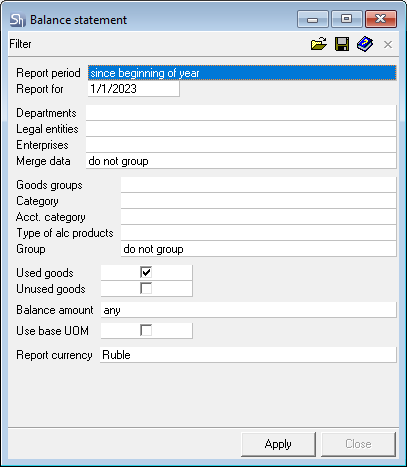
Task: Maximize the Balance statement window
Action: click(347, 19)
